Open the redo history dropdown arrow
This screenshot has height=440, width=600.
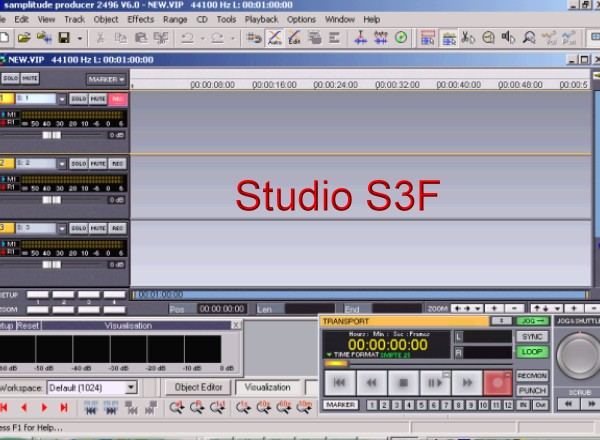point(233,38)
